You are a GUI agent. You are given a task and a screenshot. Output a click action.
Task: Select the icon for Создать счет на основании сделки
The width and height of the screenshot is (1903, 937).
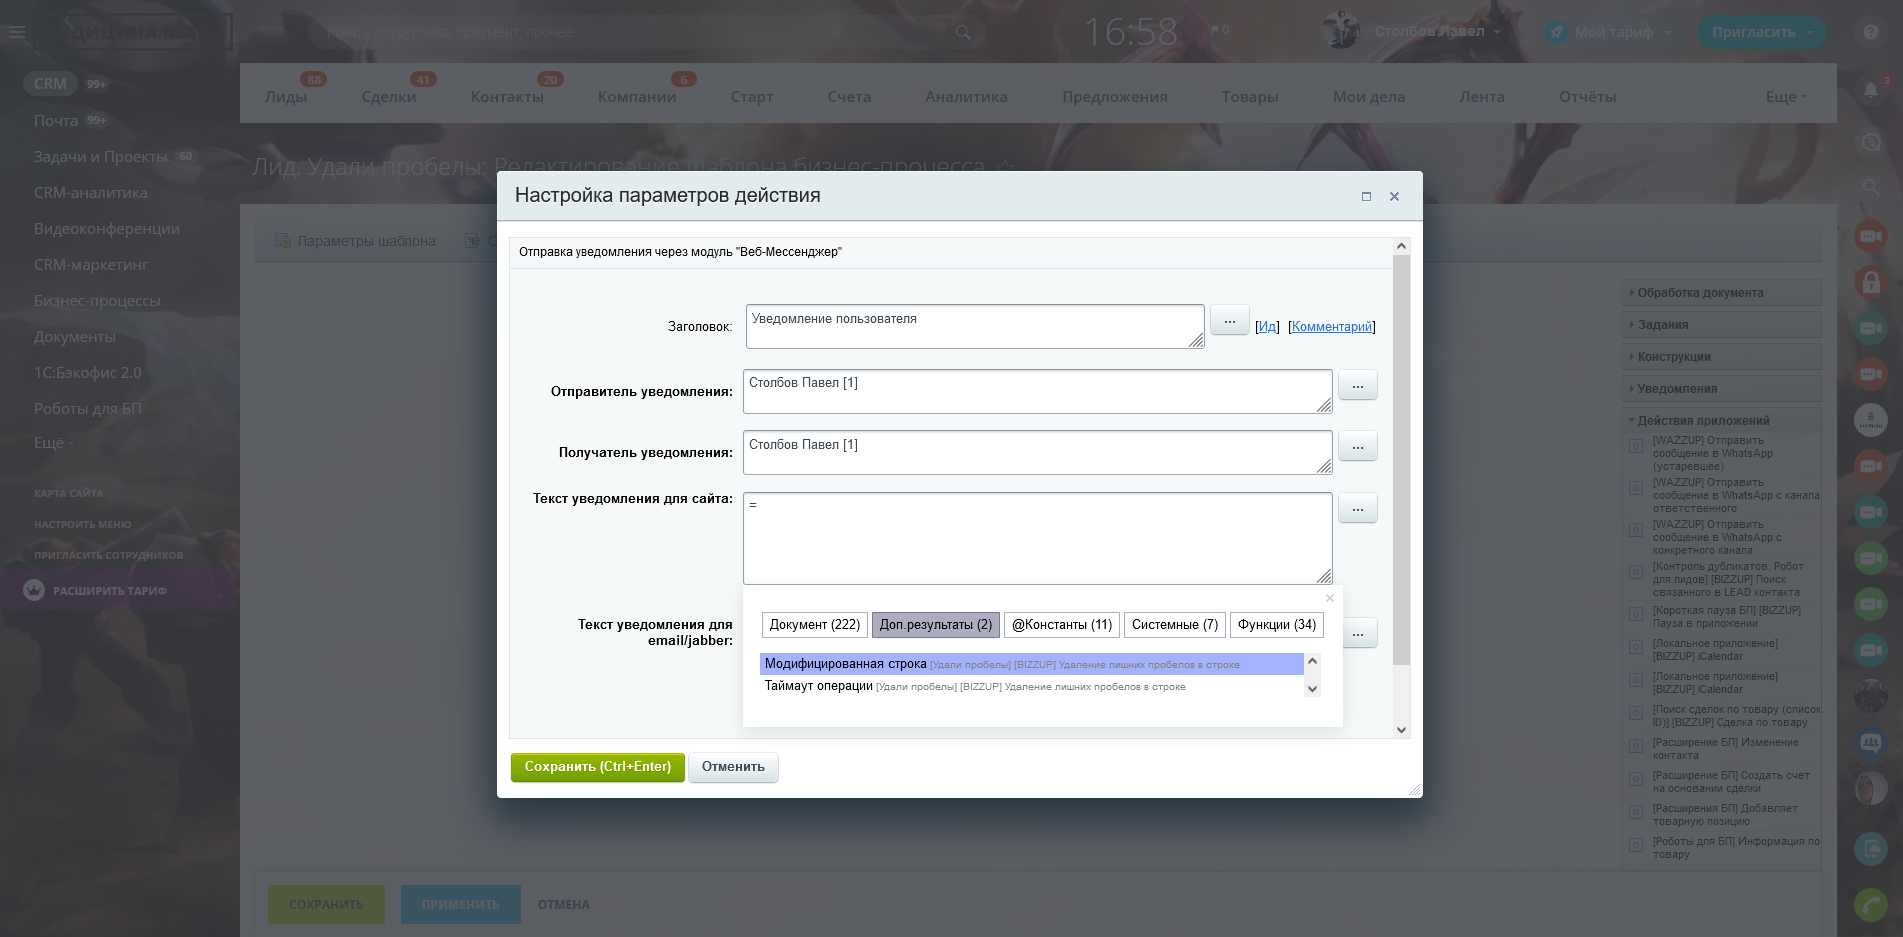point(1636,781)
